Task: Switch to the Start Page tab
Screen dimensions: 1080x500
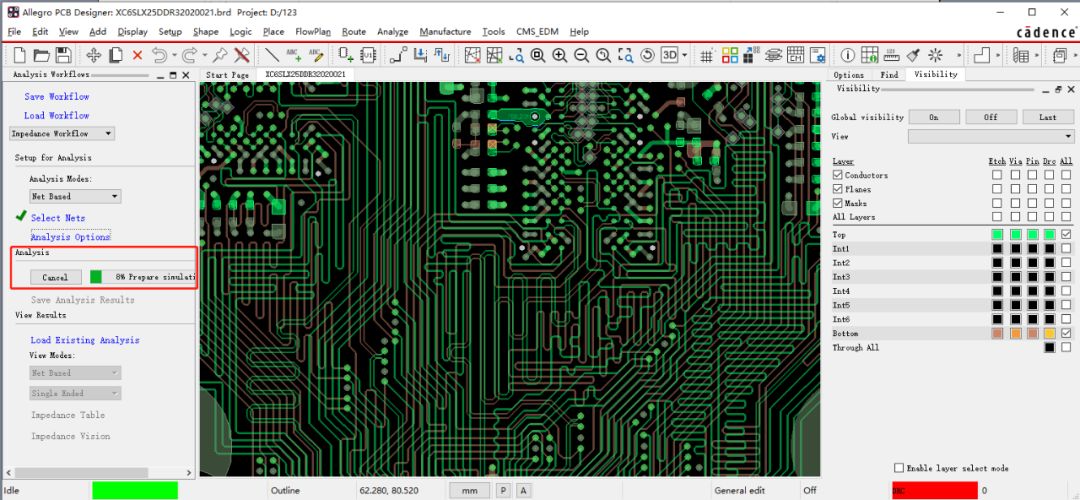Action: pos(227,74)
